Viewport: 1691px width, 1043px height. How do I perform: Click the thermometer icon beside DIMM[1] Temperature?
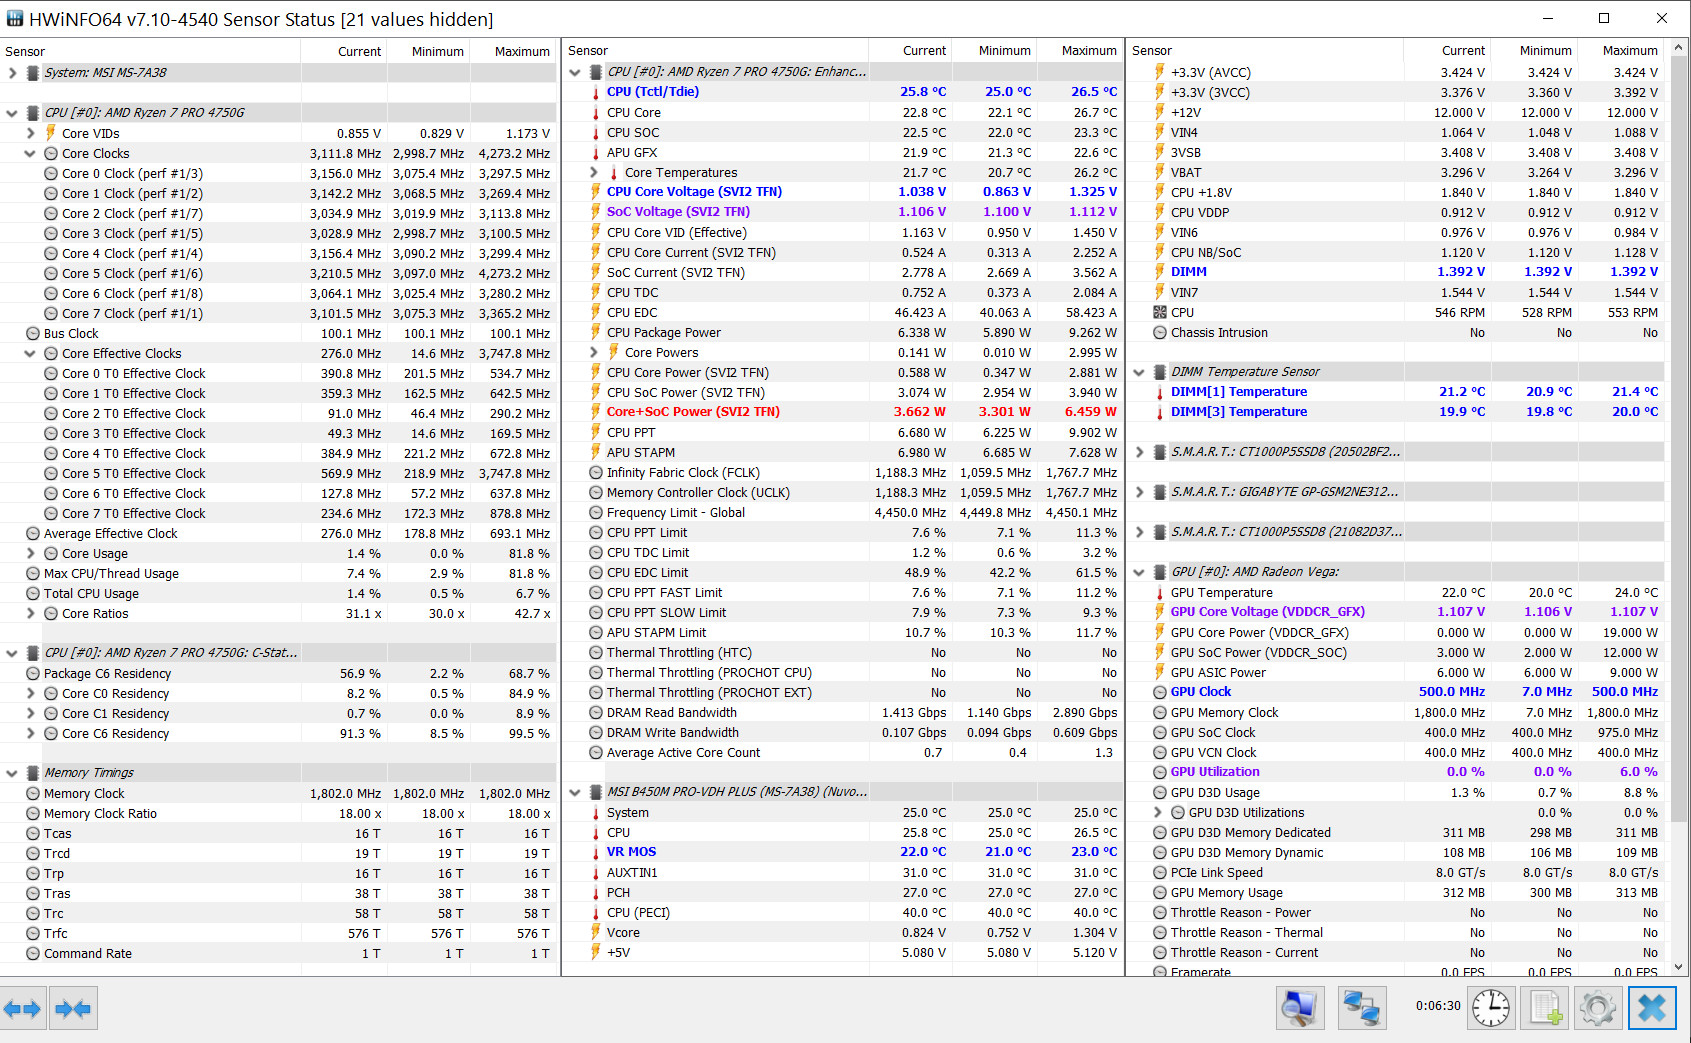[x=1160, y=392]
